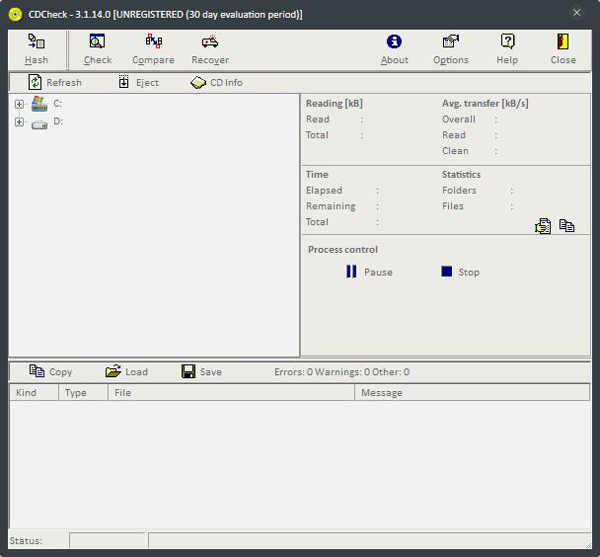Click the Errors Warnings Other counter text
Screen dimensions: 600x557
pos(342,372)
